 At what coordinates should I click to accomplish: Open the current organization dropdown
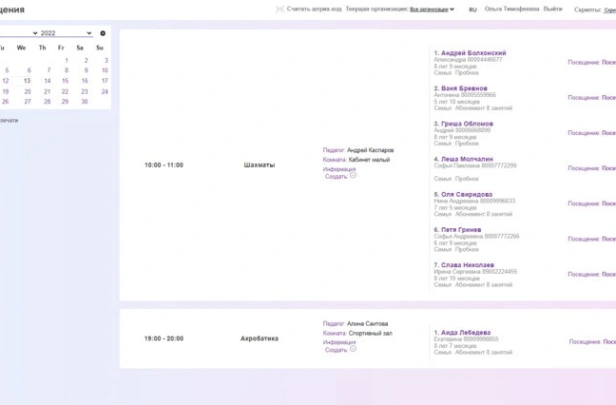(431, 9)
